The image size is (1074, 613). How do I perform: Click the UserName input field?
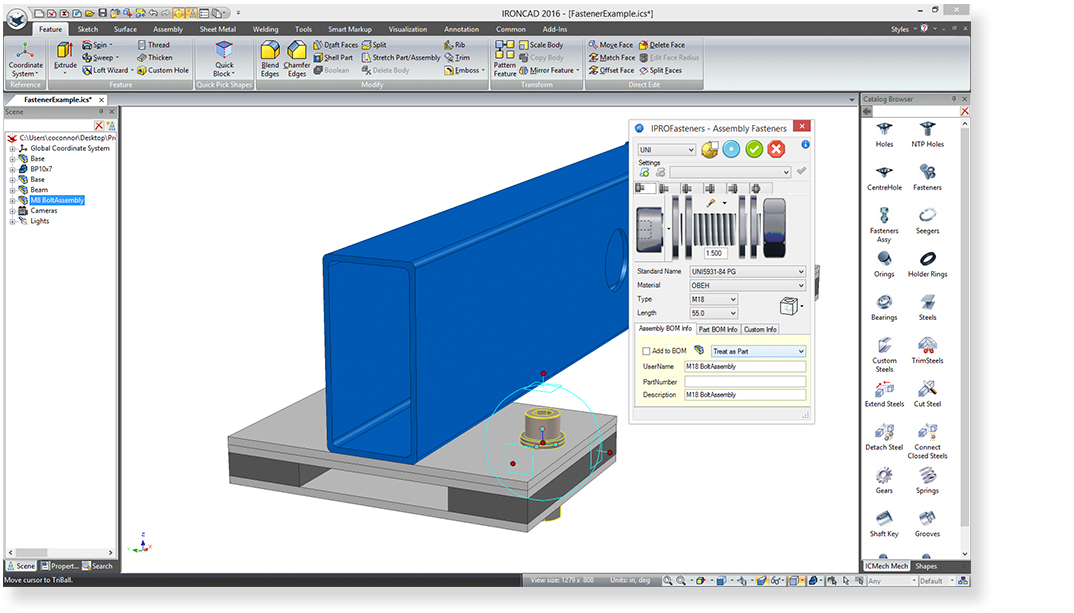pyautogui.click(x=745, y=367)
